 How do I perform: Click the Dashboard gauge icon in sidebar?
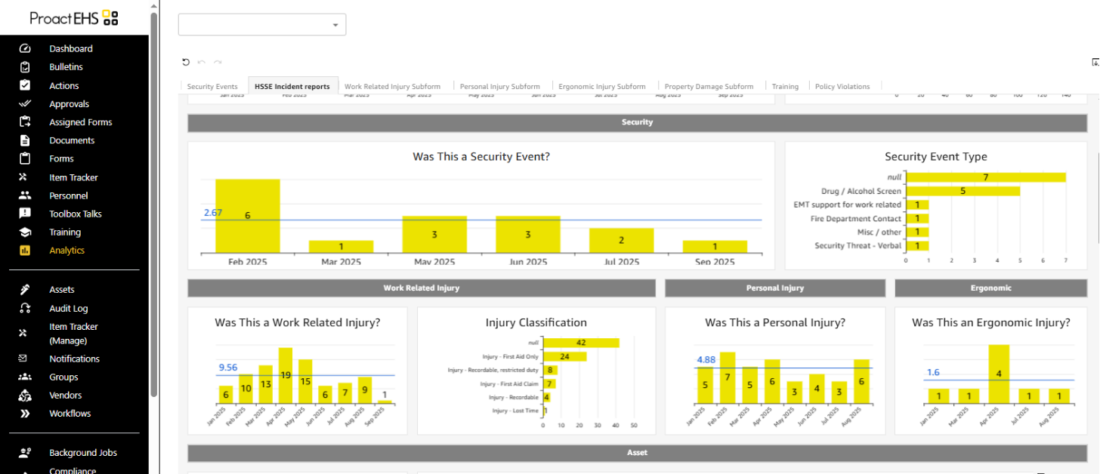(x=25, y=49)
